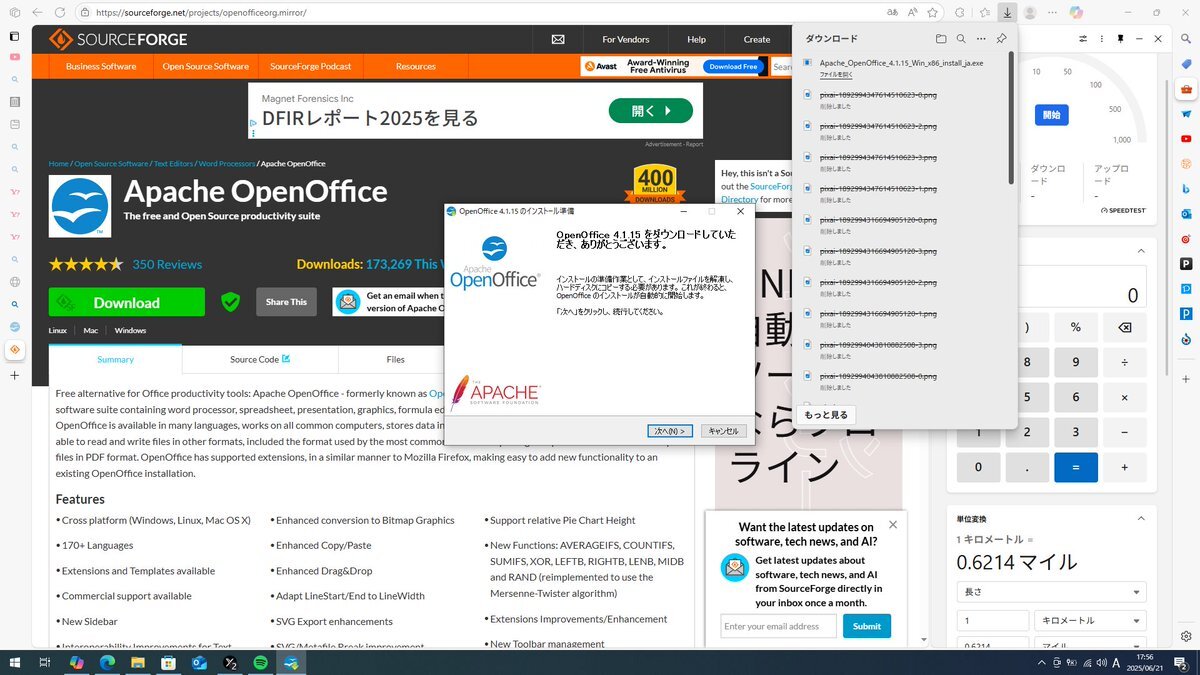This screenshot has width=1200, height=675.
Task: Open the Outlook sidebar icon
Action: [1186, 214]
